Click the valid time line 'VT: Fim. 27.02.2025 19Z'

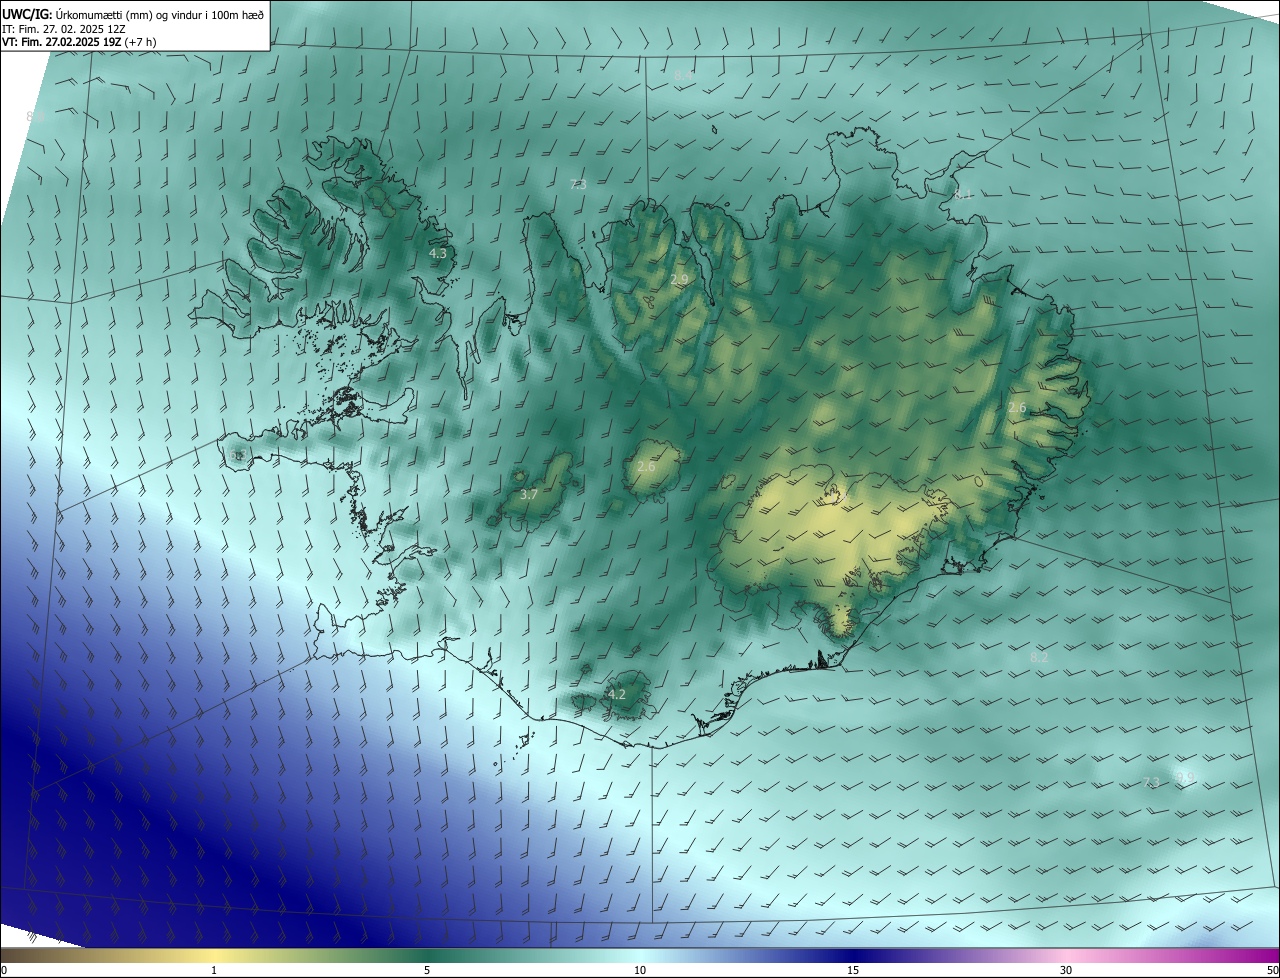[64, 42]
